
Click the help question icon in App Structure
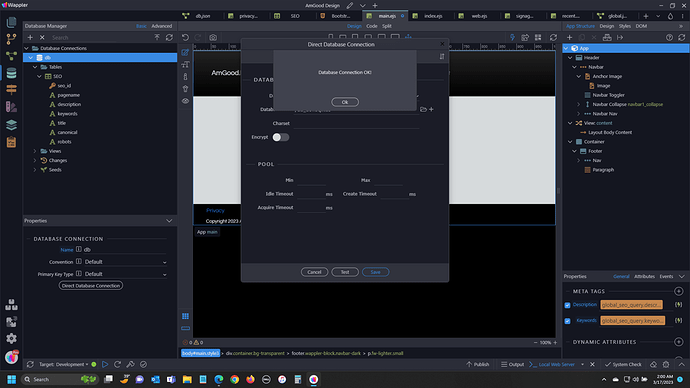[669, 37]
